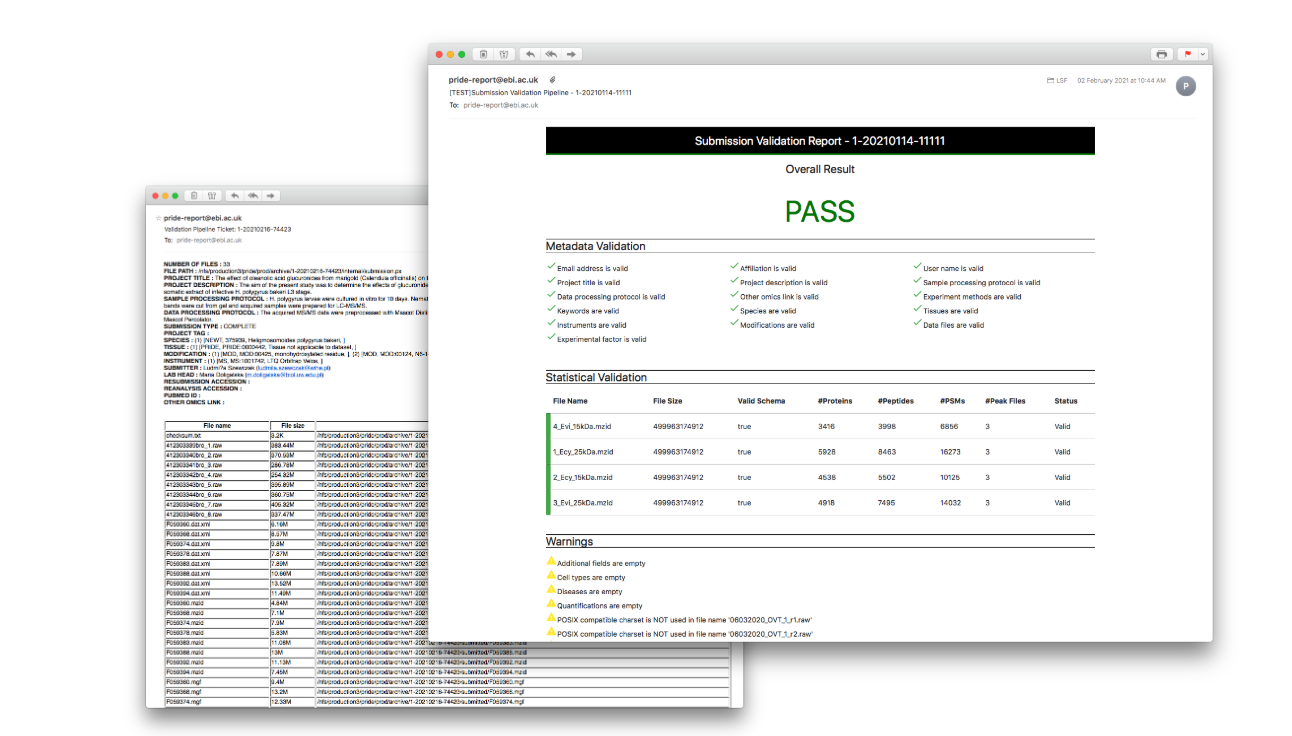Viewport: 1292px width, 736px height.
Task: Select the 3_Evi_25kDa.mzid row
Action: tap(820, 503)
